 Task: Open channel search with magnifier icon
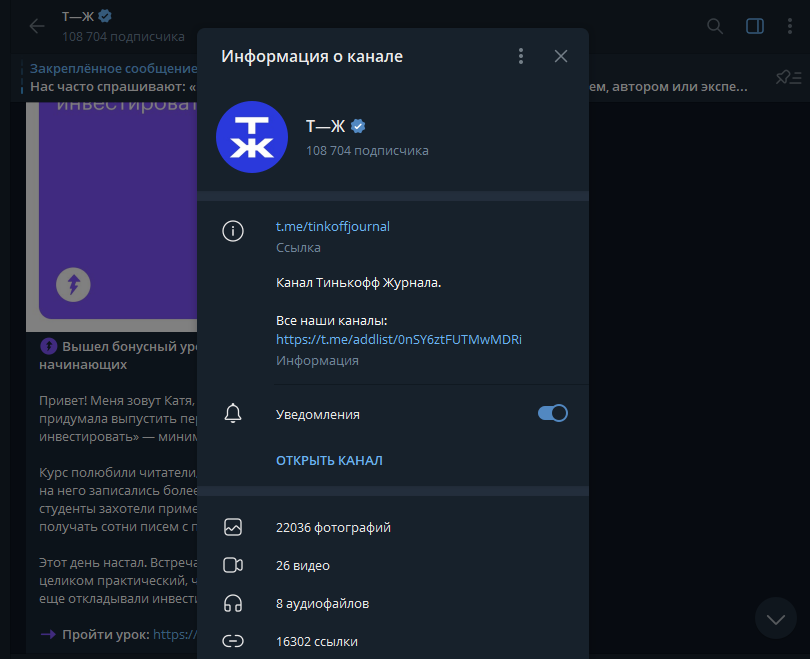(714, 26)
